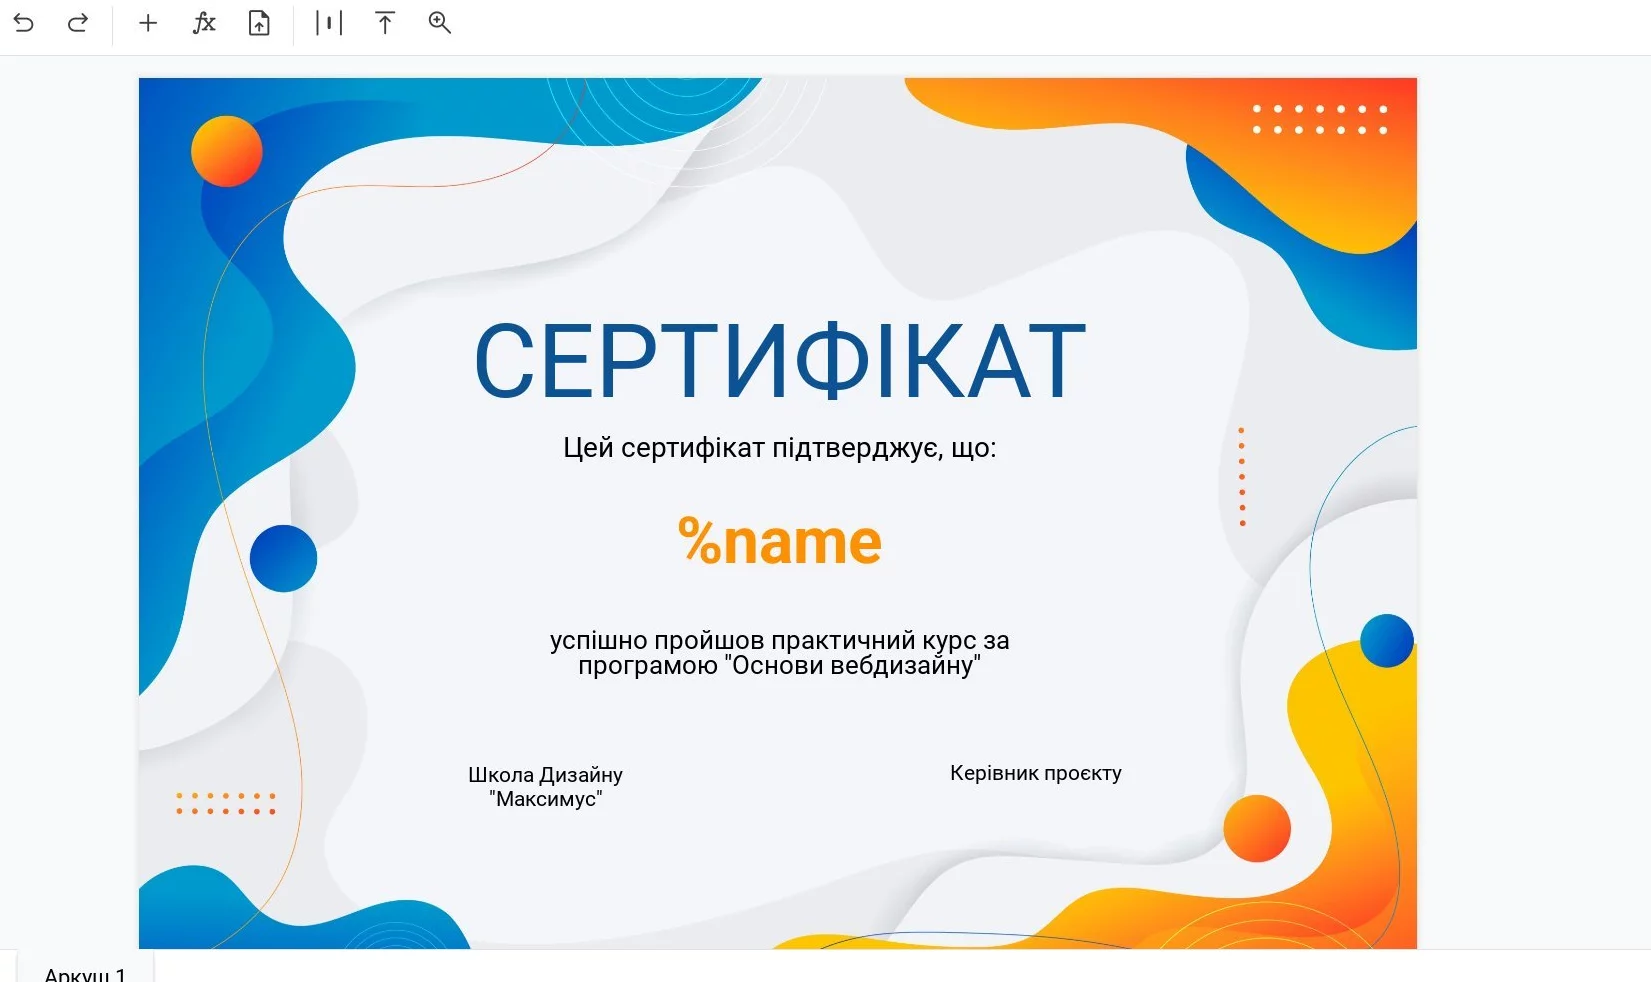Select the 'Школа Дизайну' text line
Screen dimensions: 1651x982
coord(546,775)
